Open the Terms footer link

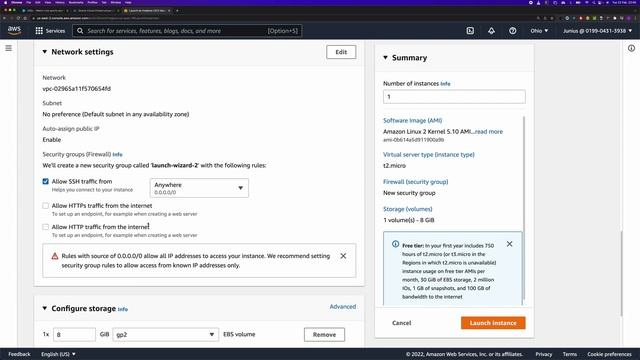[x=570, y=354]
